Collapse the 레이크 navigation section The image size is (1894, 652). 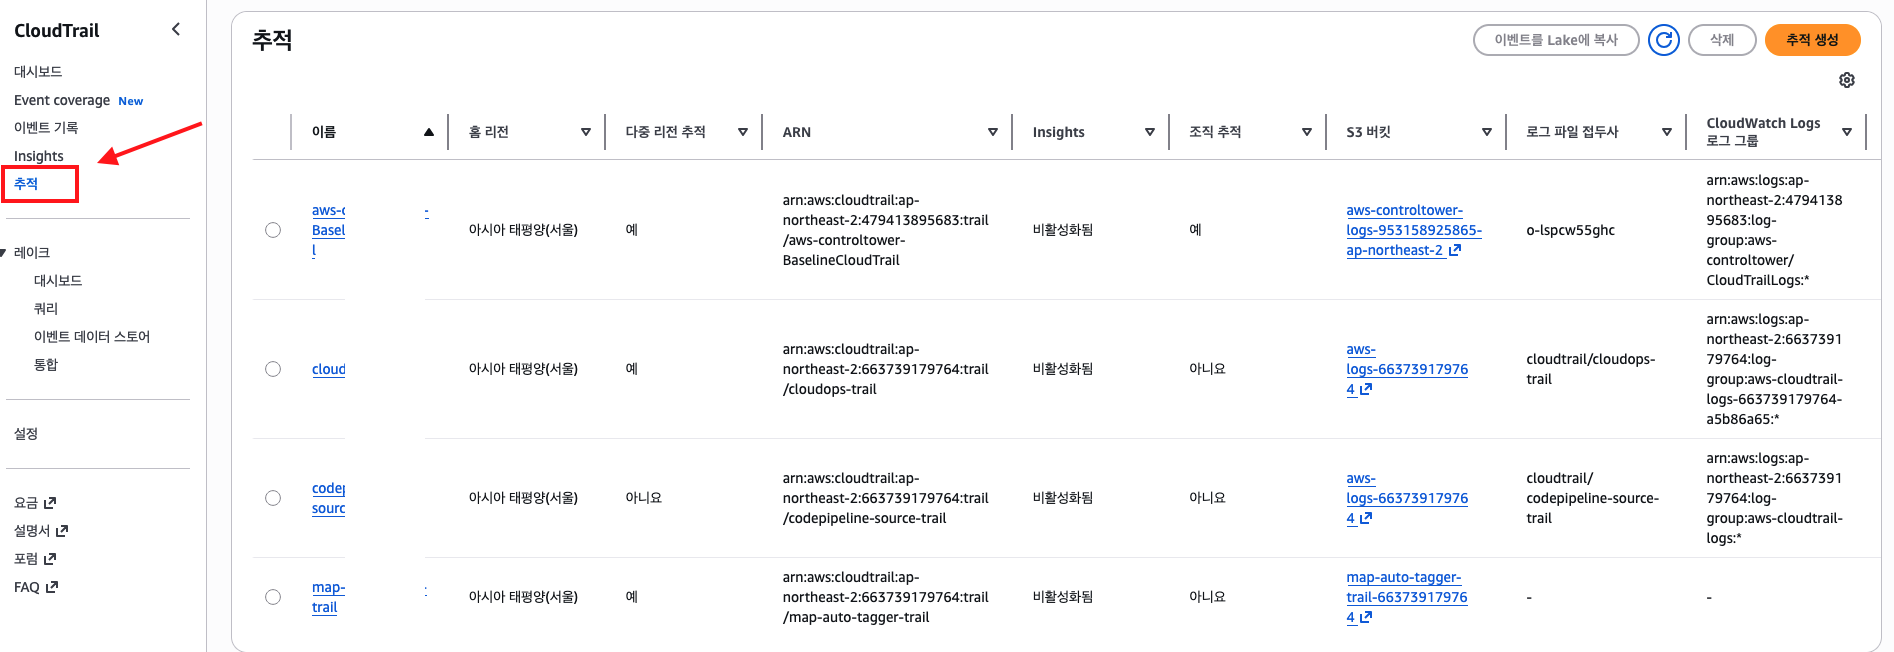point(4,253)
